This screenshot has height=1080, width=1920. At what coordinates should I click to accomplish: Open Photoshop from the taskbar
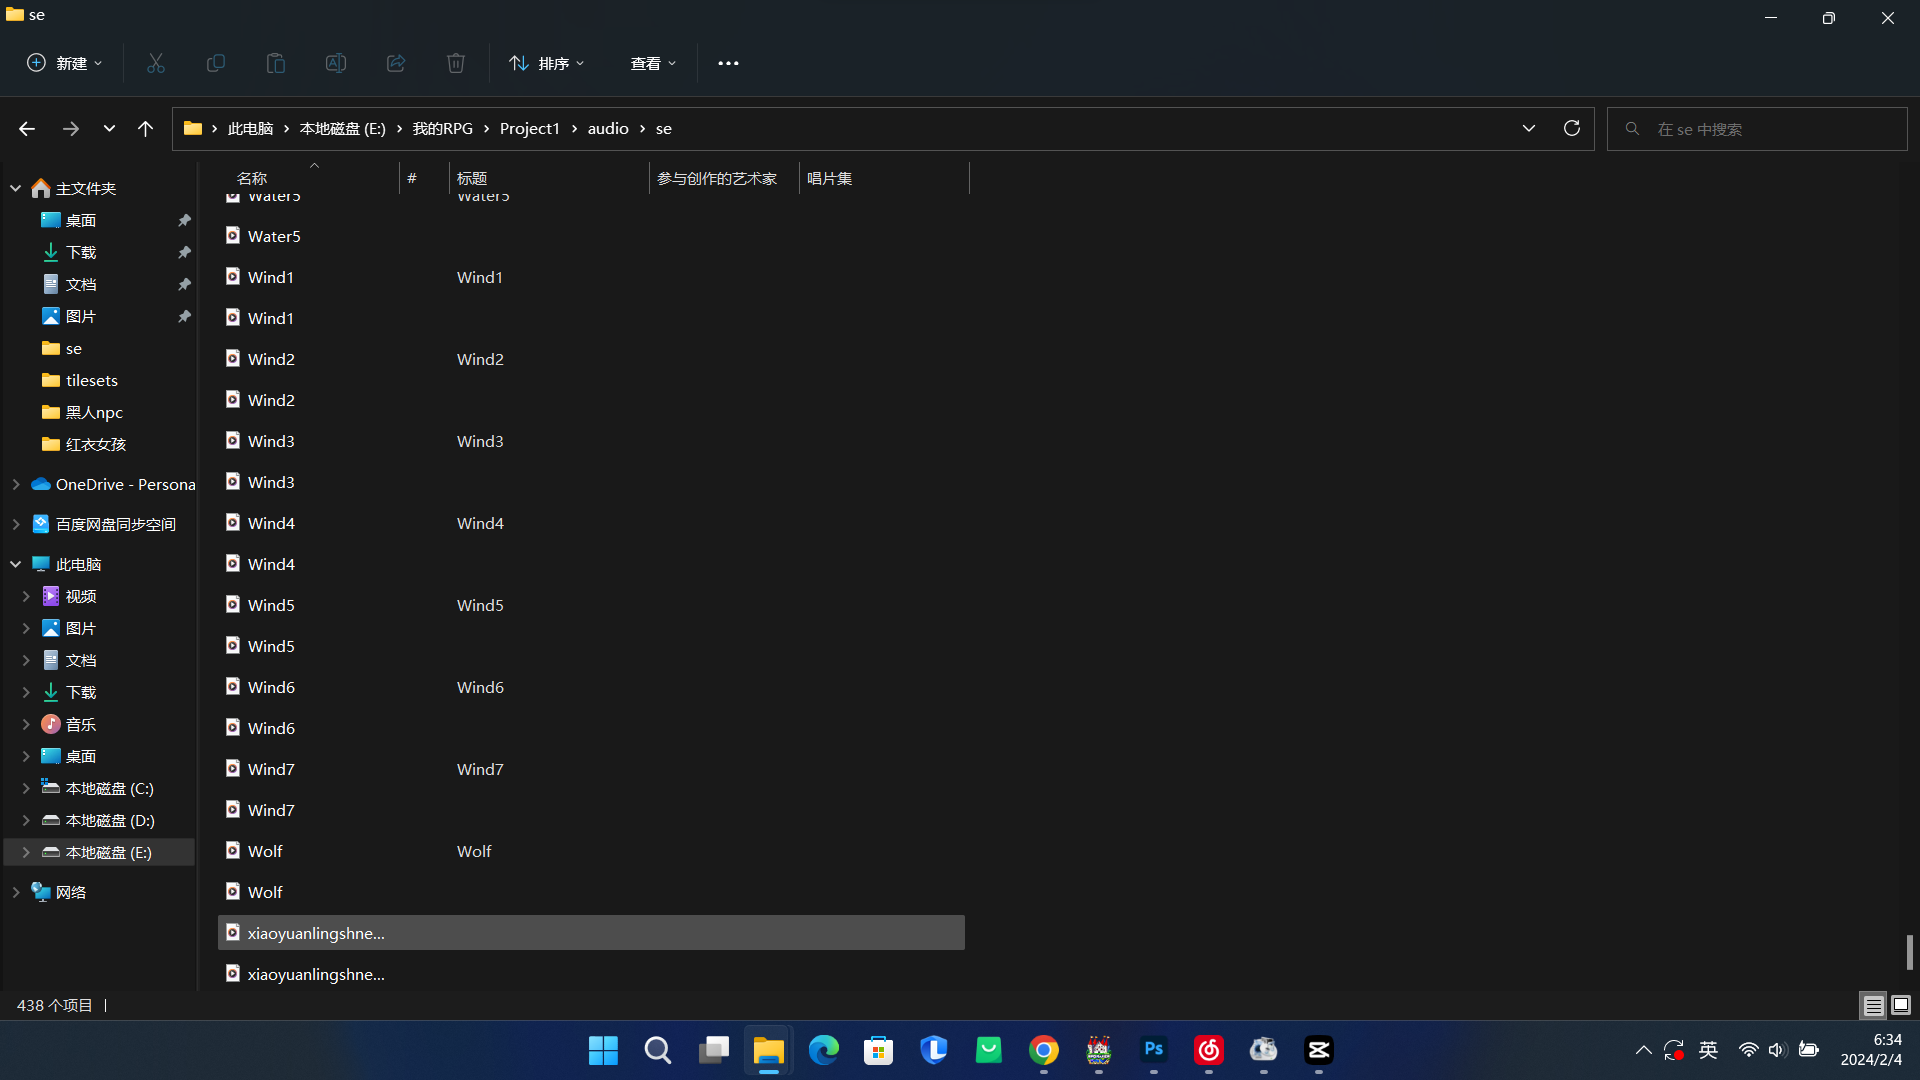click(x=1154, y=1050)
